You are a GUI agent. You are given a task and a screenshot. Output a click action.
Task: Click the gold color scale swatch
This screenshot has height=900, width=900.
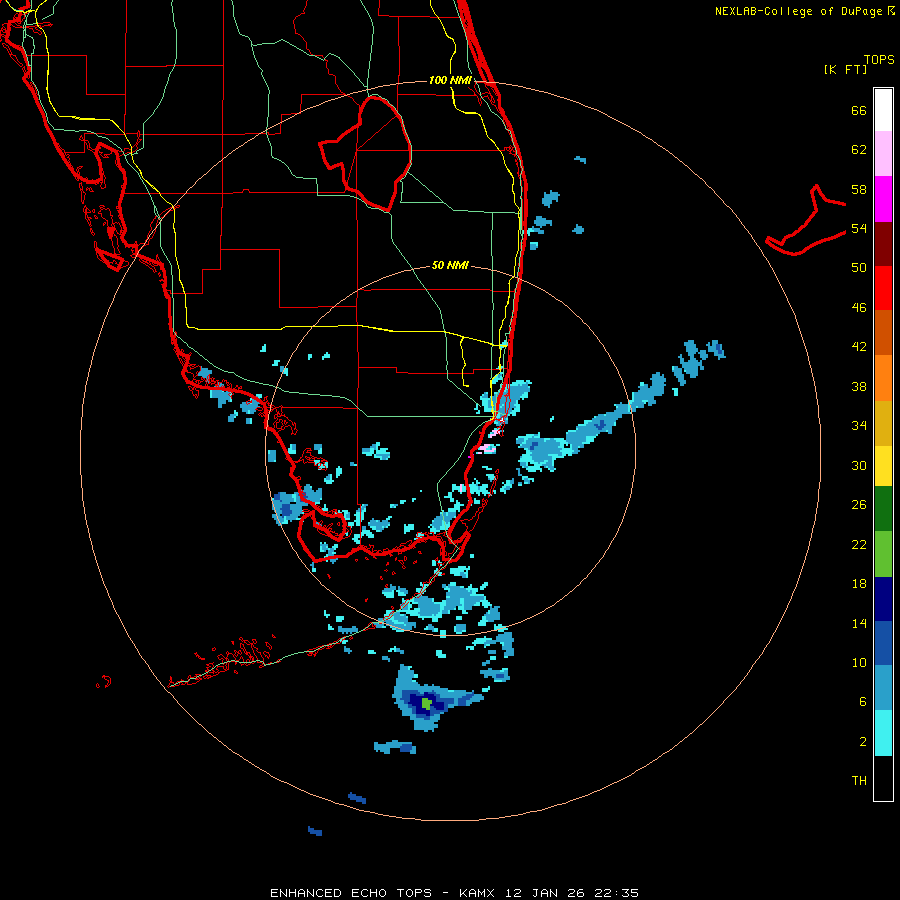click(883, 423)
